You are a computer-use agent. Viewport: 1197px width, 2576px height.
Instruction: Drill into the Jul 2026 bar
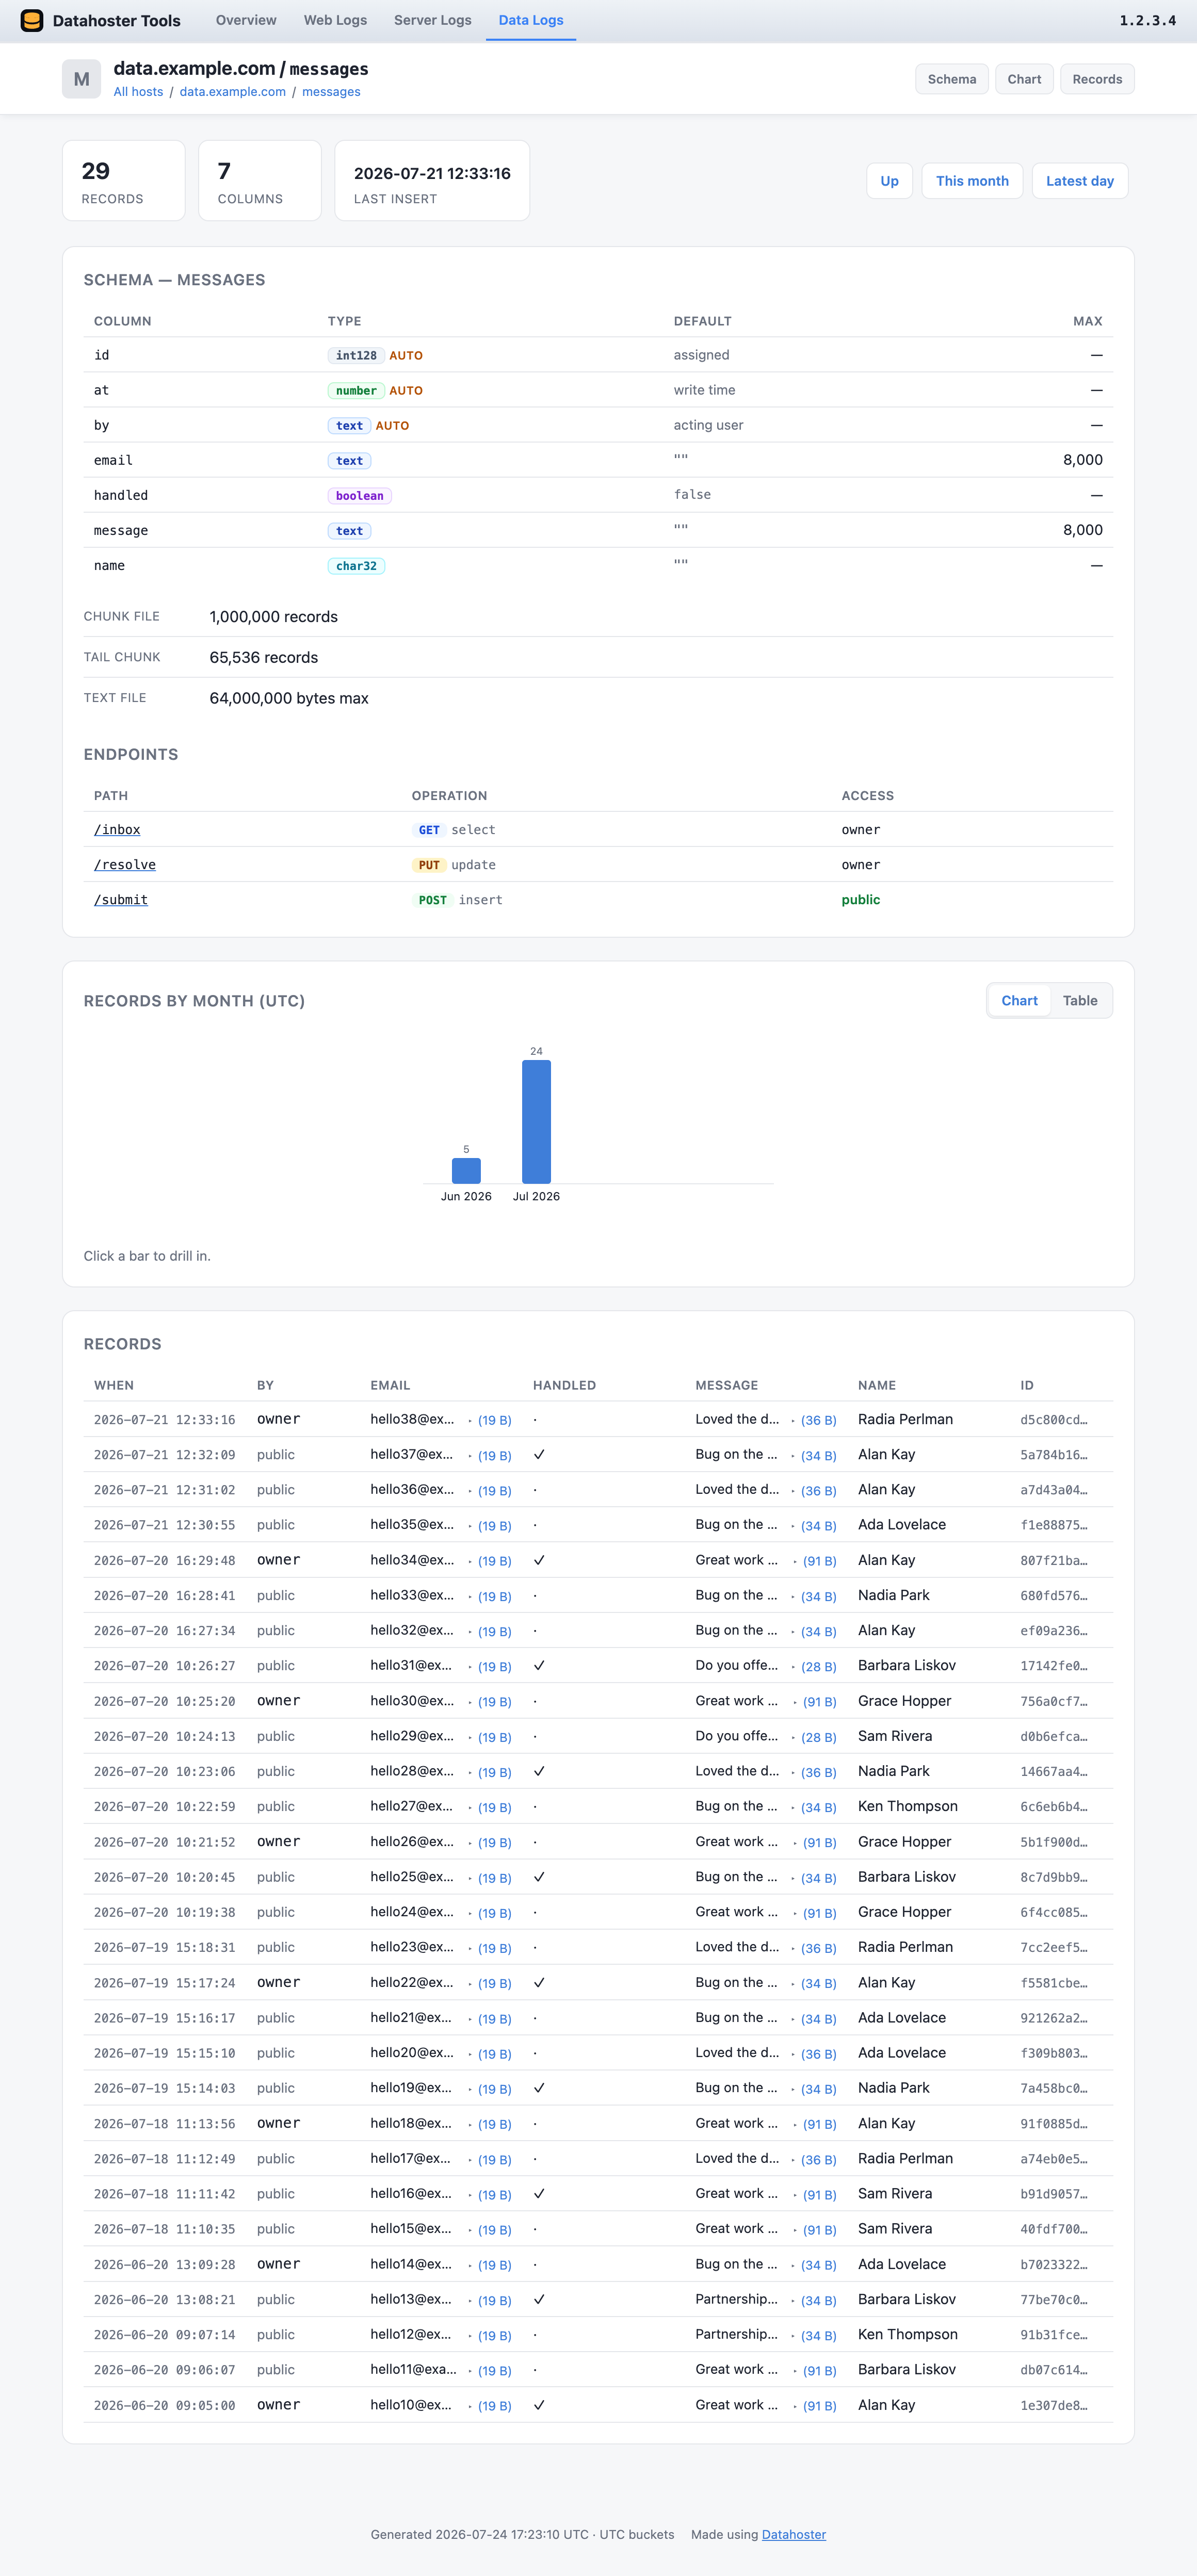click(536, 1122)
